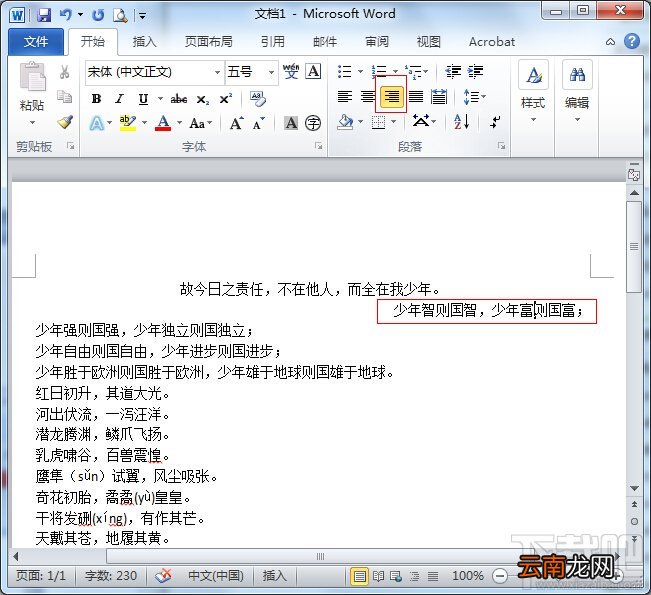This screenshot has width=651, height=595.
Task: Open proofing check icon in status bar
Action: coord(163,575)
